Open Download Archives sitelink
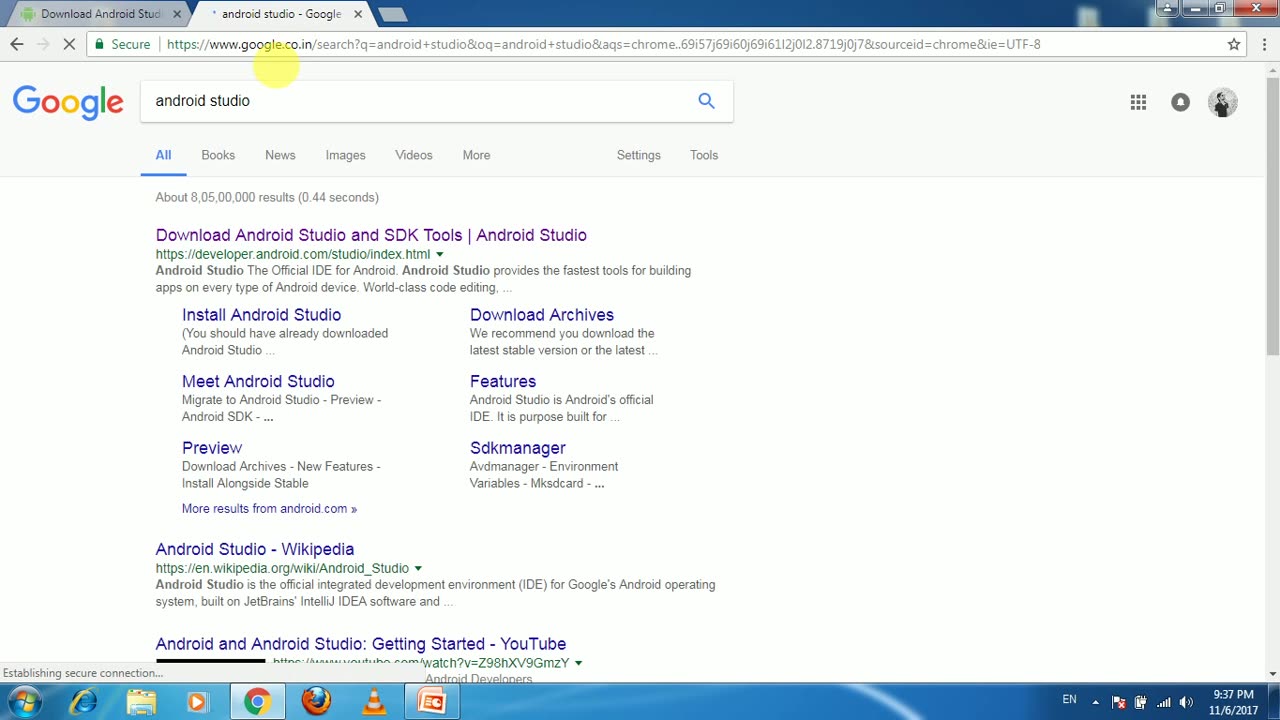Screen dimensions: 1280x720 (x=542, y=315)
